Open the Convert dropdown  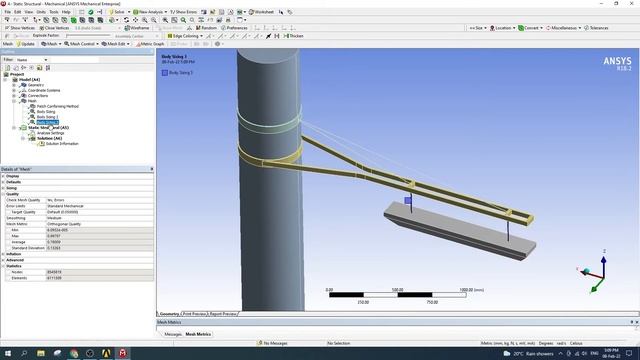(531, 28)
